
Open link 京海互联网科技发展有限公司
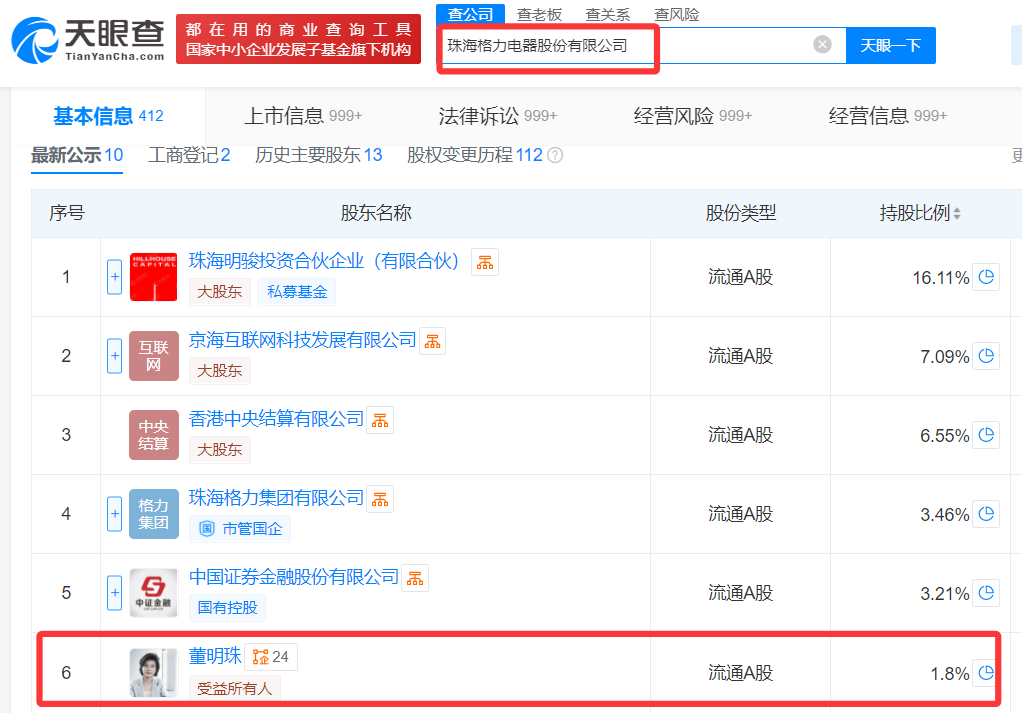tap(302, 340)
